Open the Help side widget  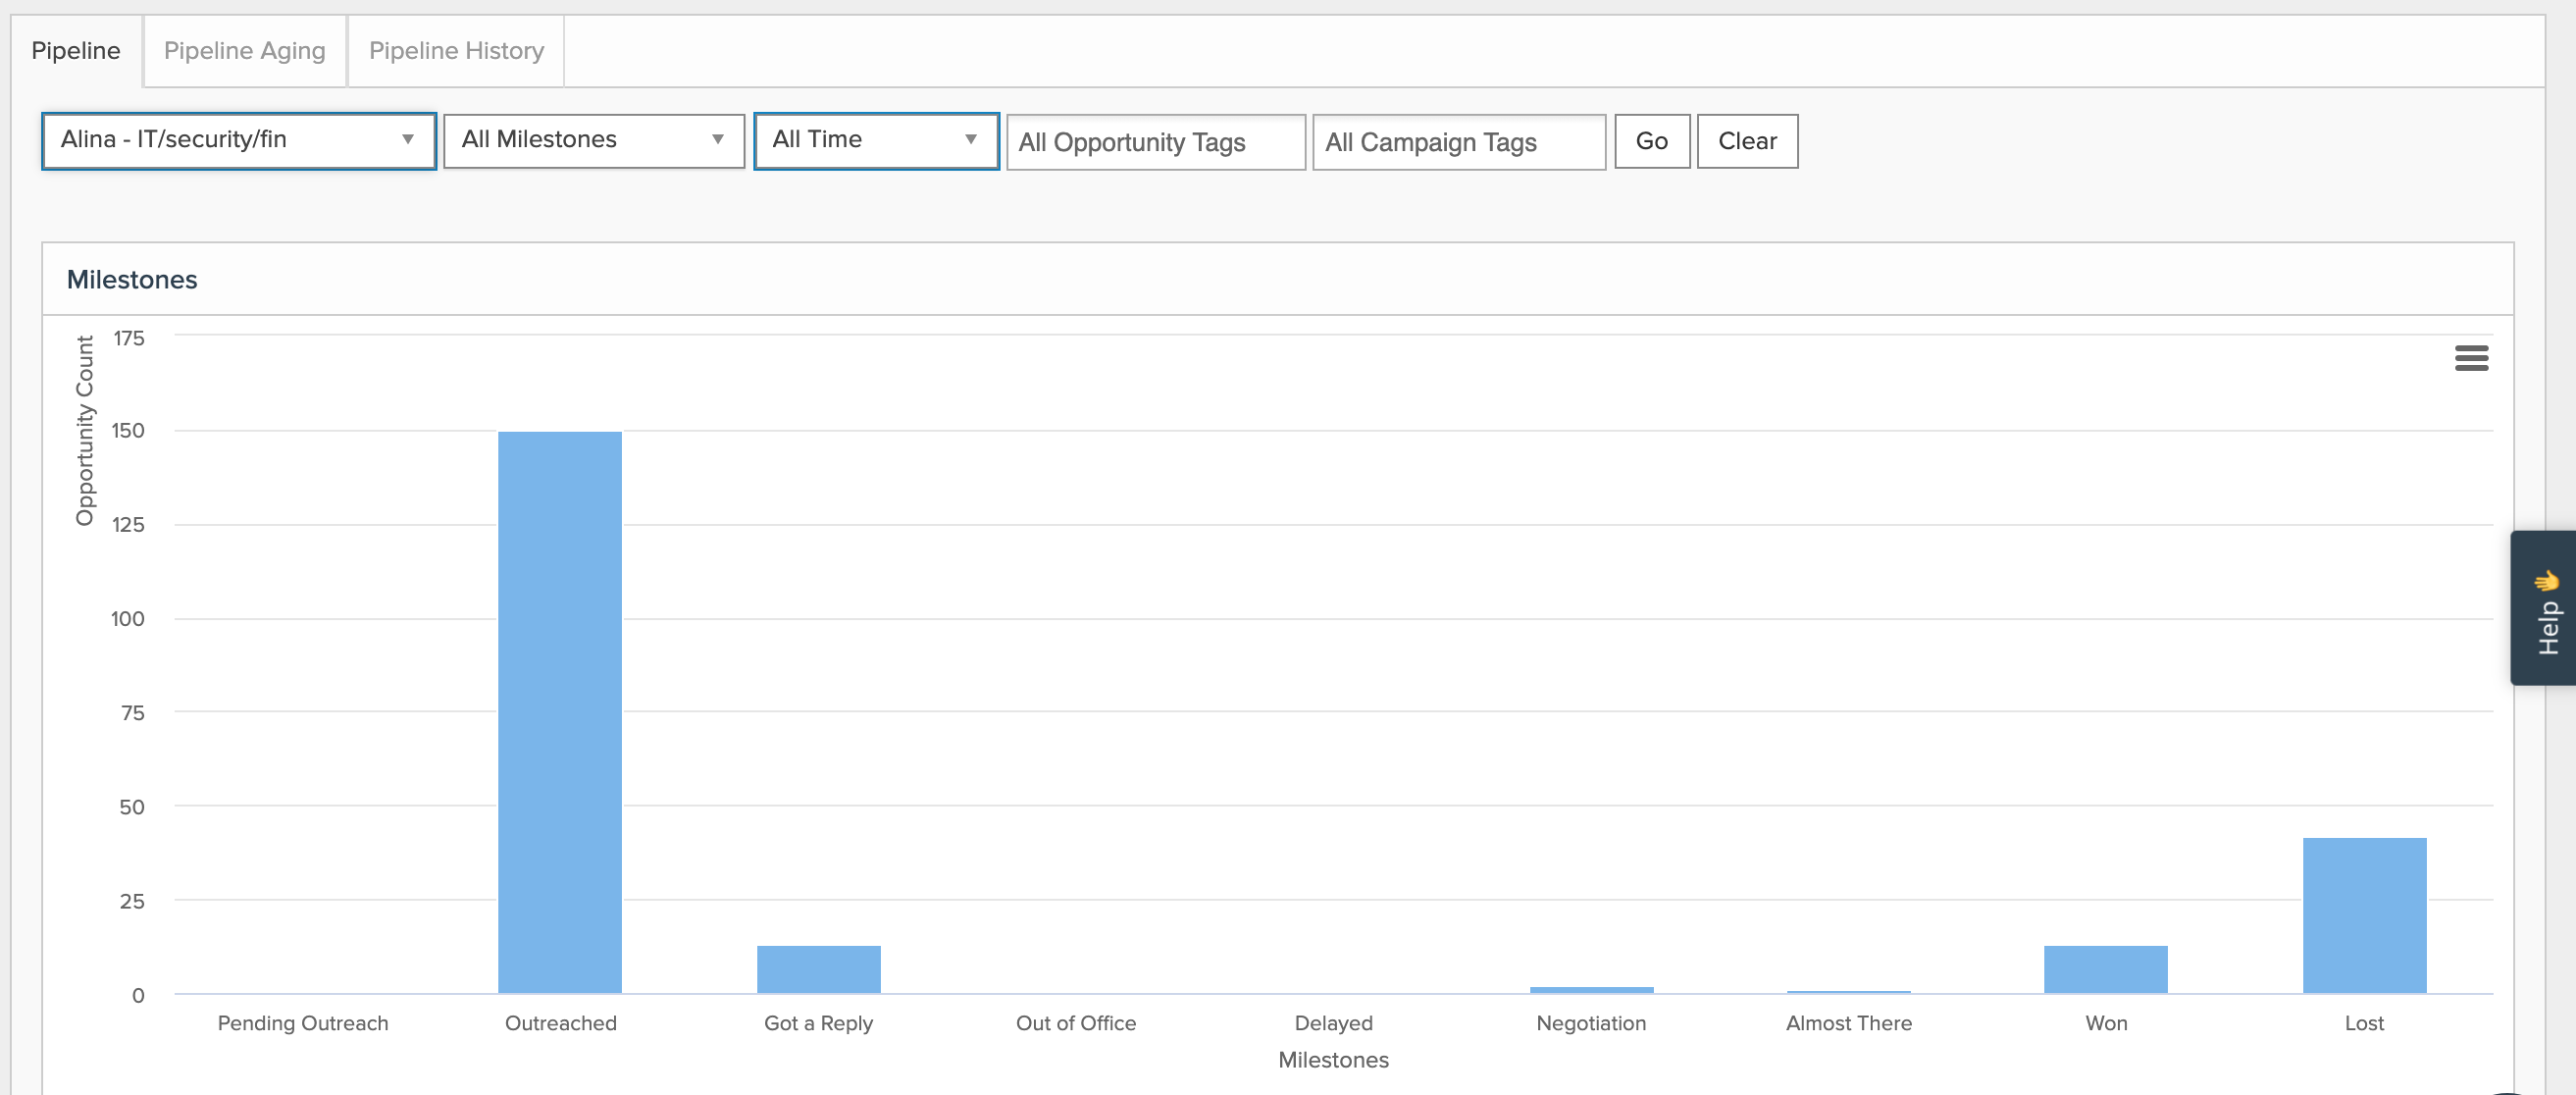click(x=2545, y=608)
